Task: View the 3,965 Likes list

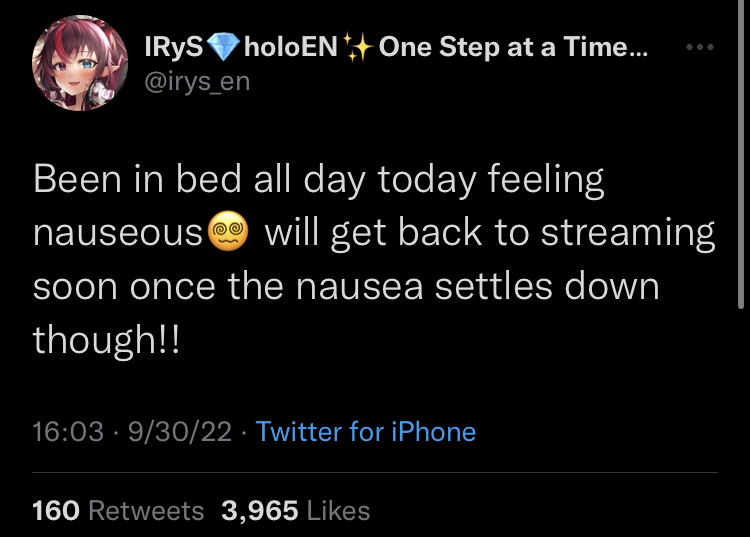Action: (x=295, y=510)
